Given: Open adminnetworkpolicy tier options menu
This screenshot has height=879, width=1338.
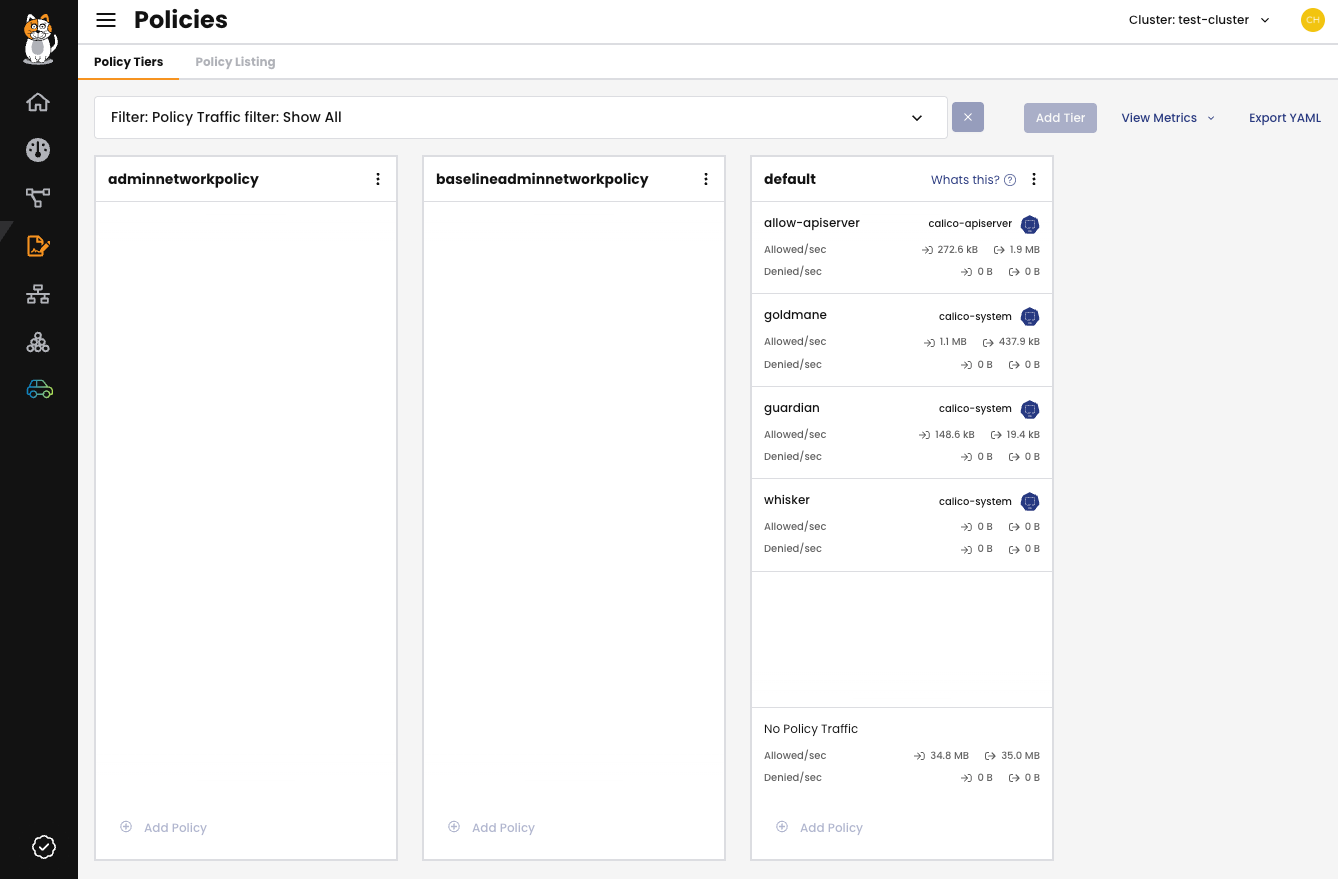Looking at the screenshot, I should pyautogui.click(x=378, y=179).
